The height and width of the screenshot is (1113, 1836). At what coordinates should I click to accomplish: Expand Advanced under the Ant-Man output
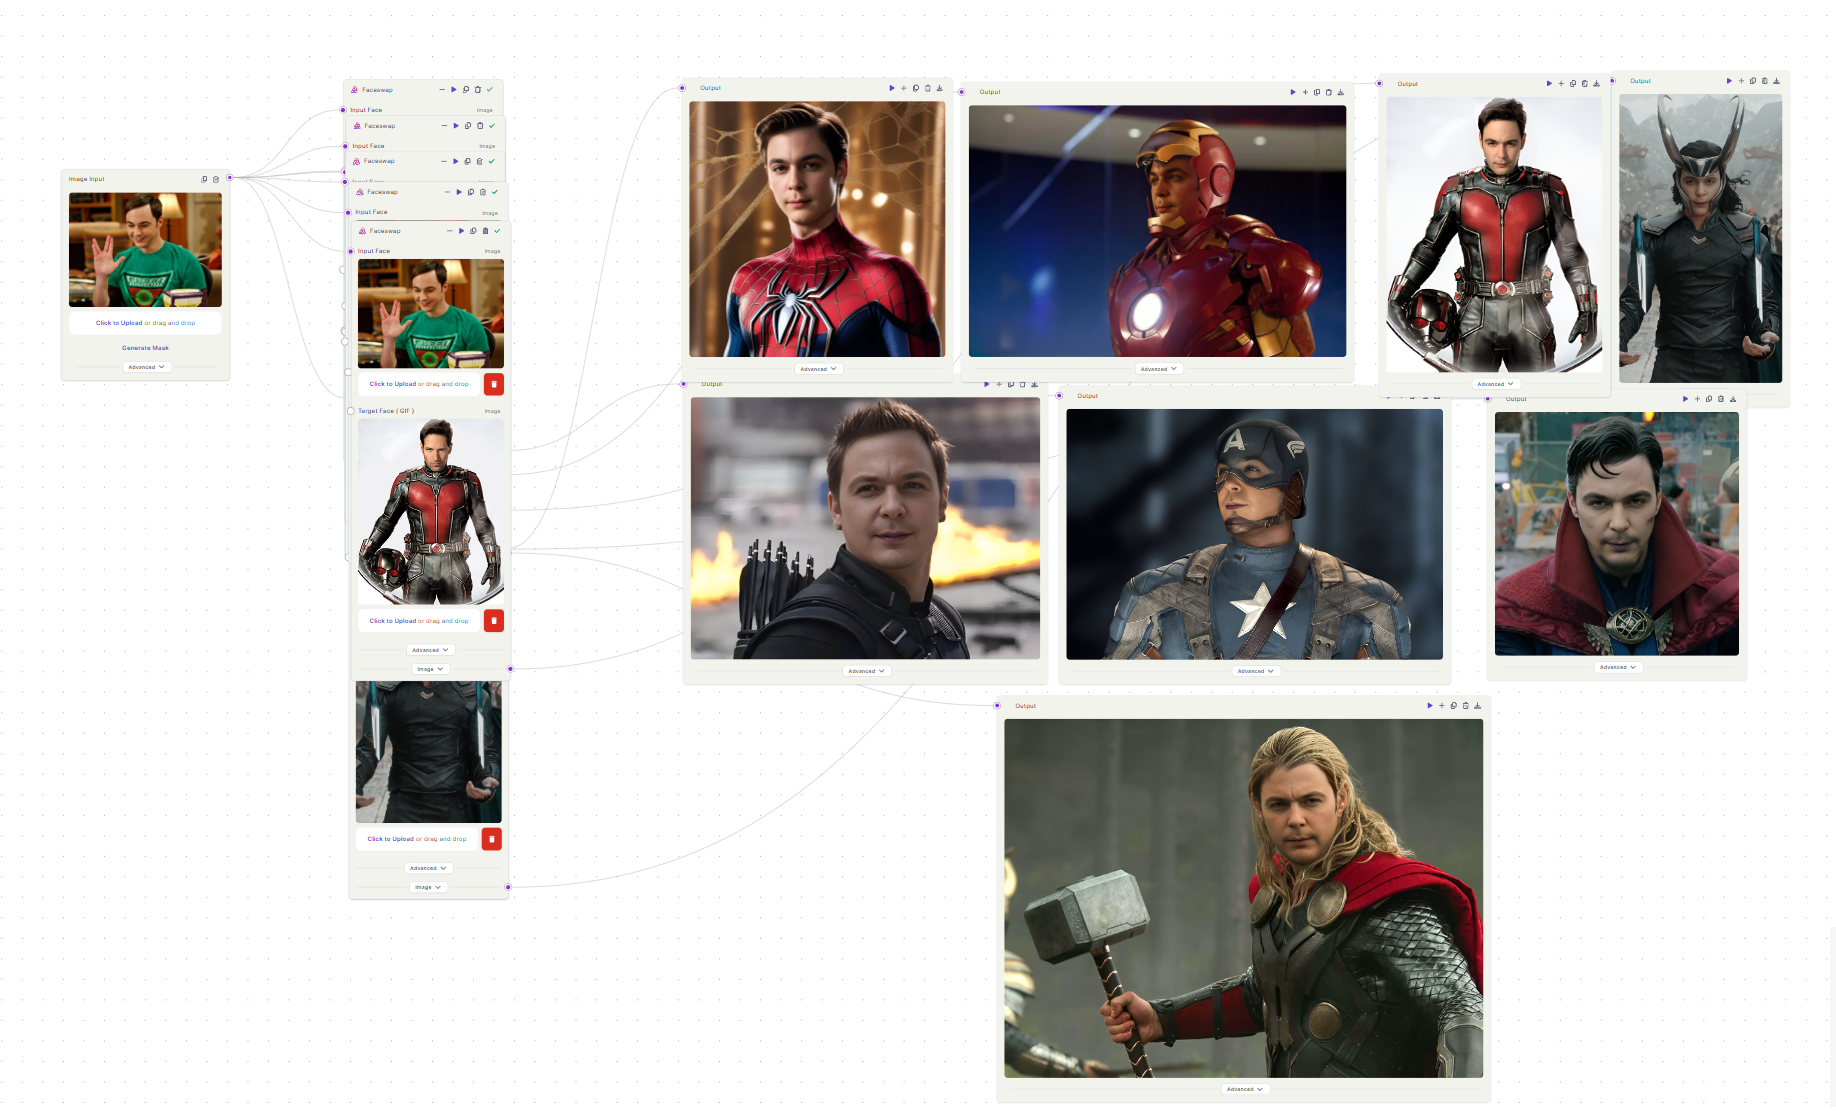click(x=1495, y=384)
